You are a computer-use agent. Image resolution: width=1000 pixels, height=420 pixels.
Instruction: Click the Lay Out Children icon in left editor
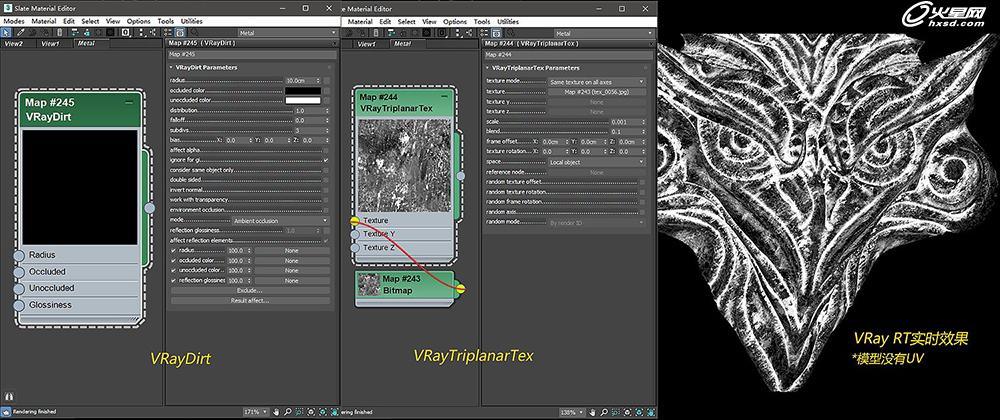(x=154, y=32)
